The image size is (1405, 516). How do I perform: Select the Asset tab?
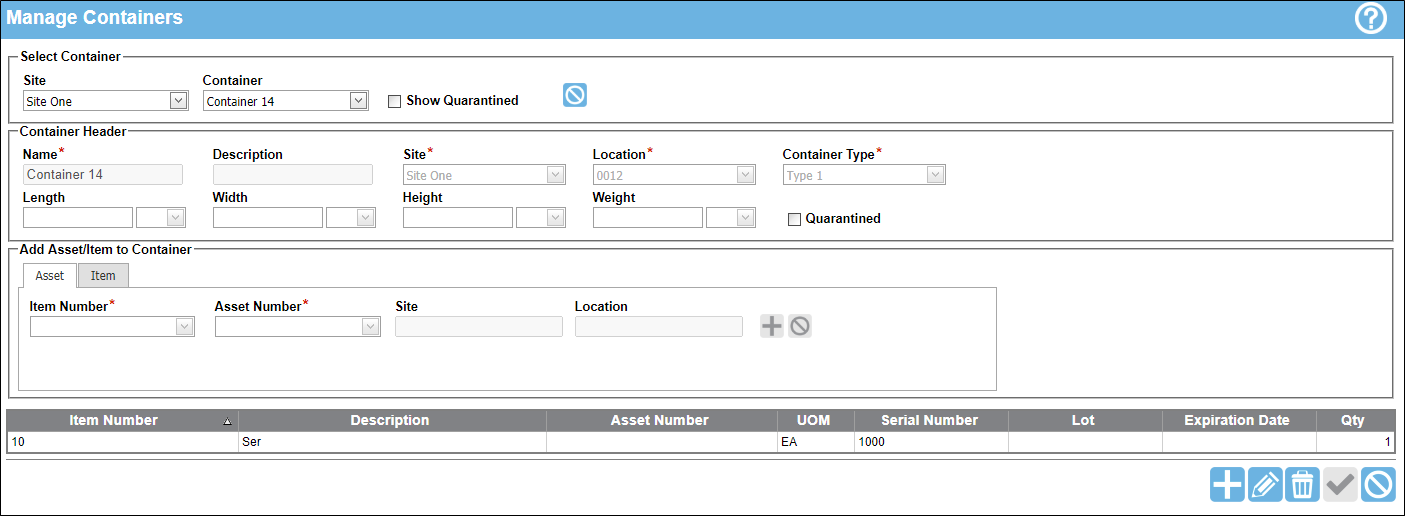(50, 275)
